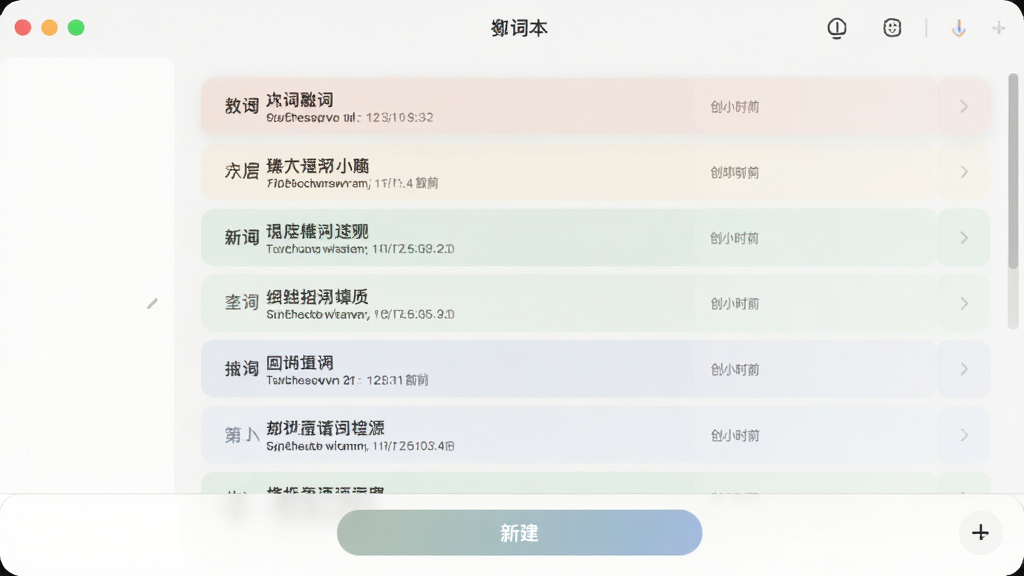Expand the chevron on the 第 sixth row
Screen dimensions: 1024x576
pos(964,435)
